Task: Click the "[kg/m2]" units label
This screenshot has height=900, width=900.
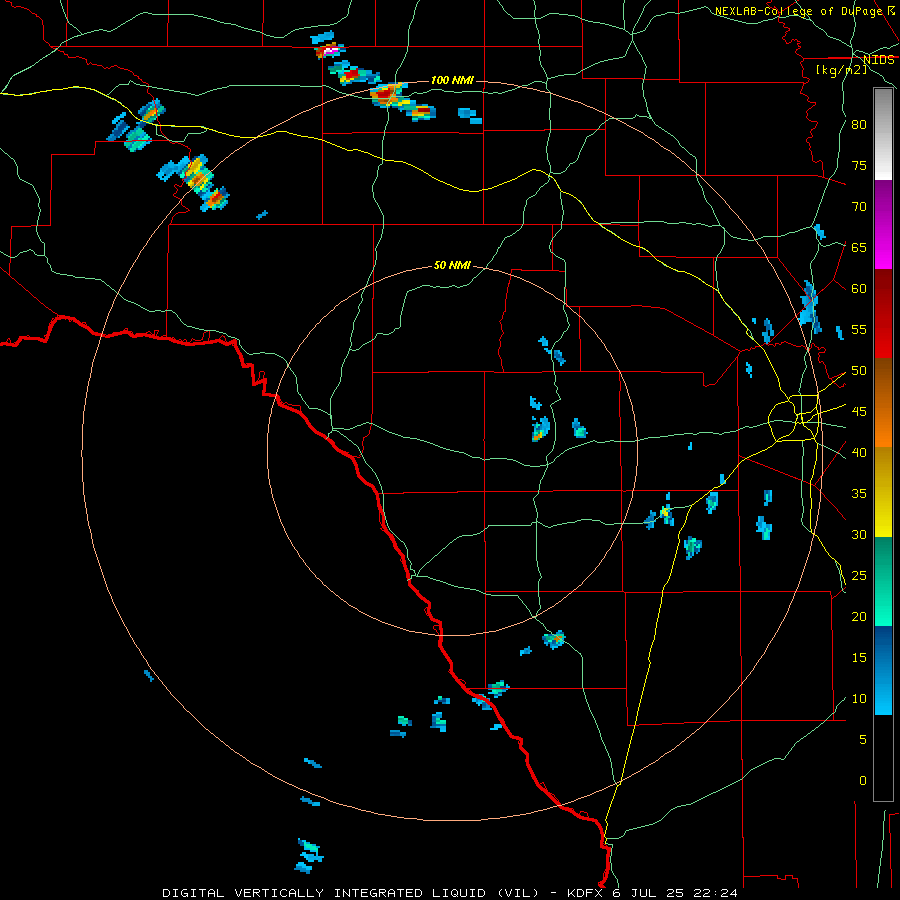Action: 841,70
